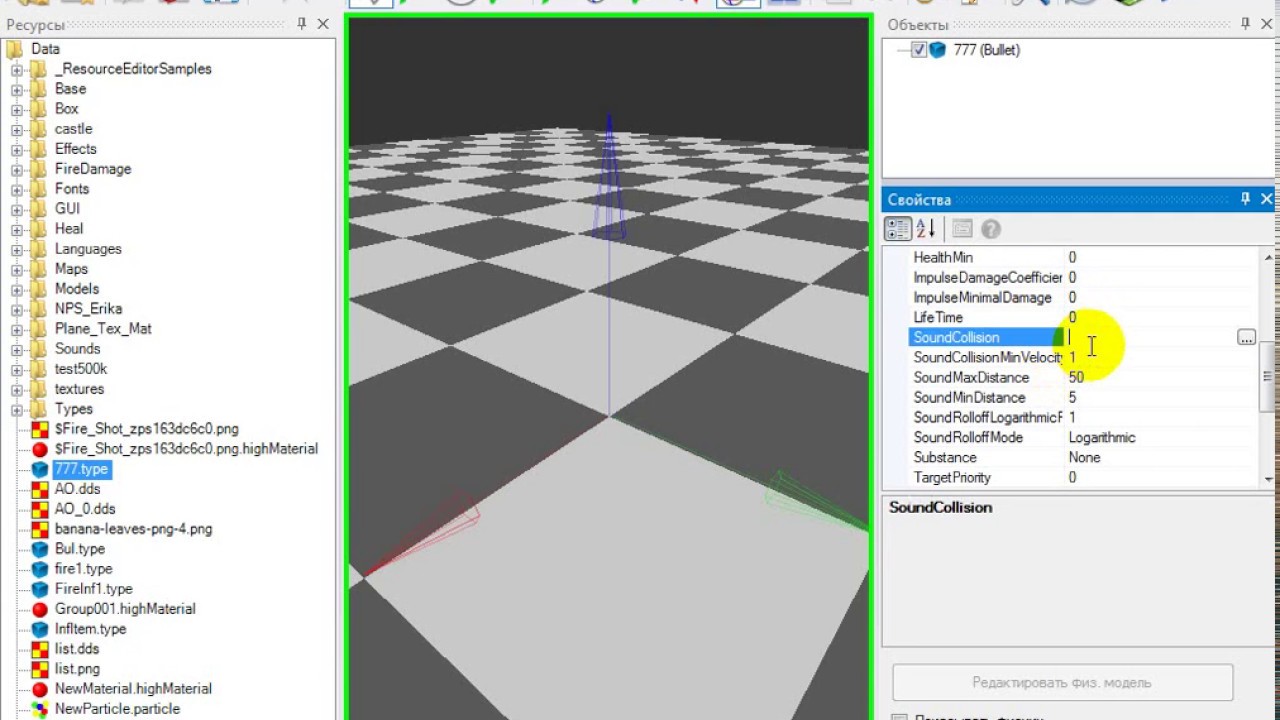
Task: Select the TargetPriority property row
Action: tap(1083, 478)
